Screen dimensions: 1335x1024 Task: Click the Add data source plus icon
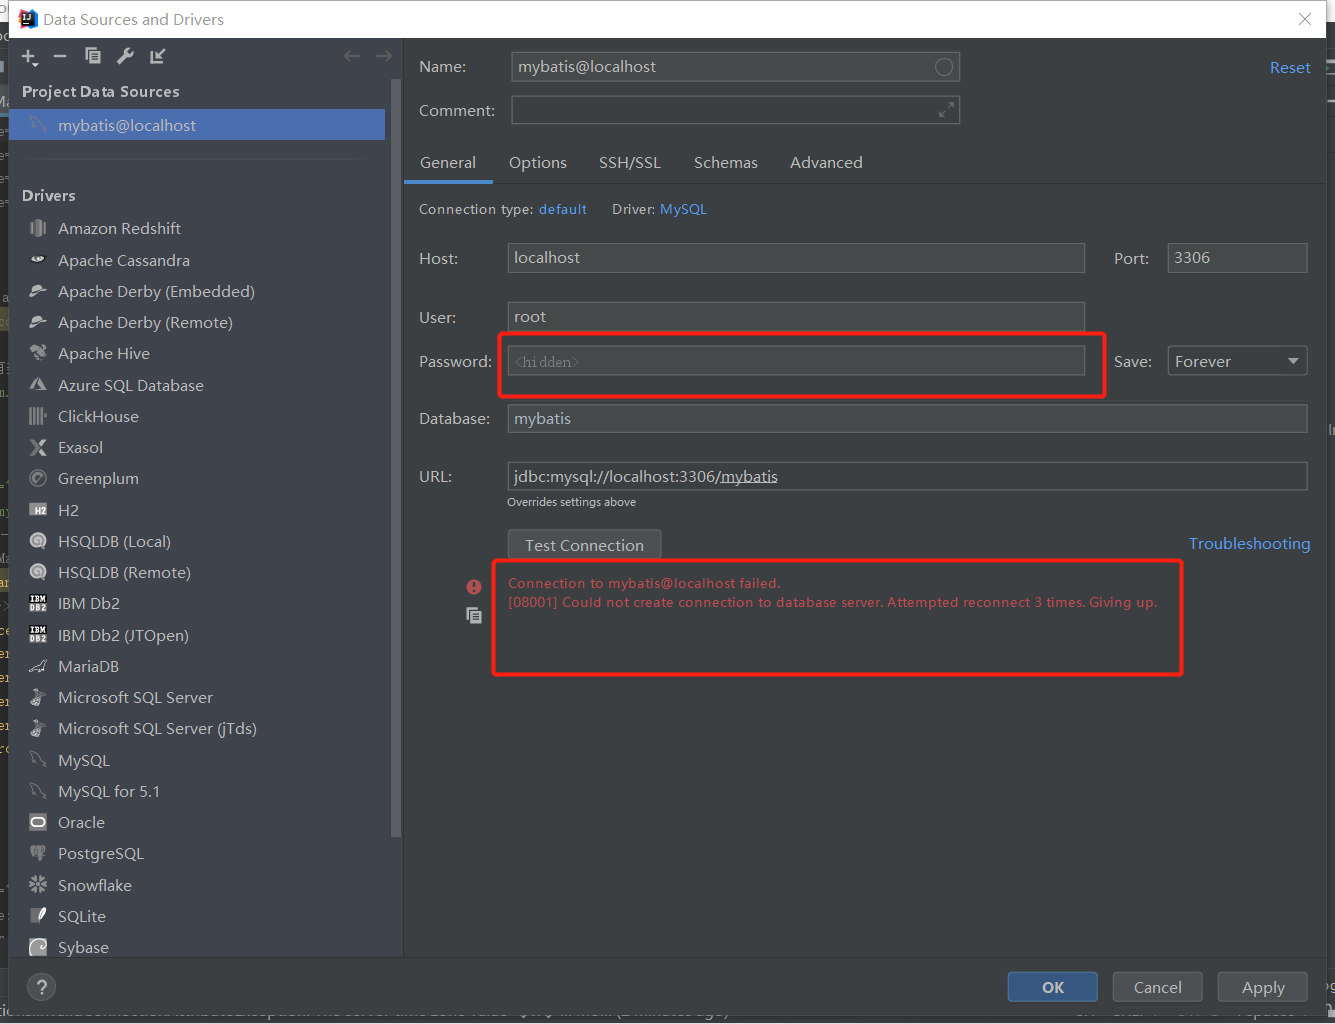coord(30,57)
